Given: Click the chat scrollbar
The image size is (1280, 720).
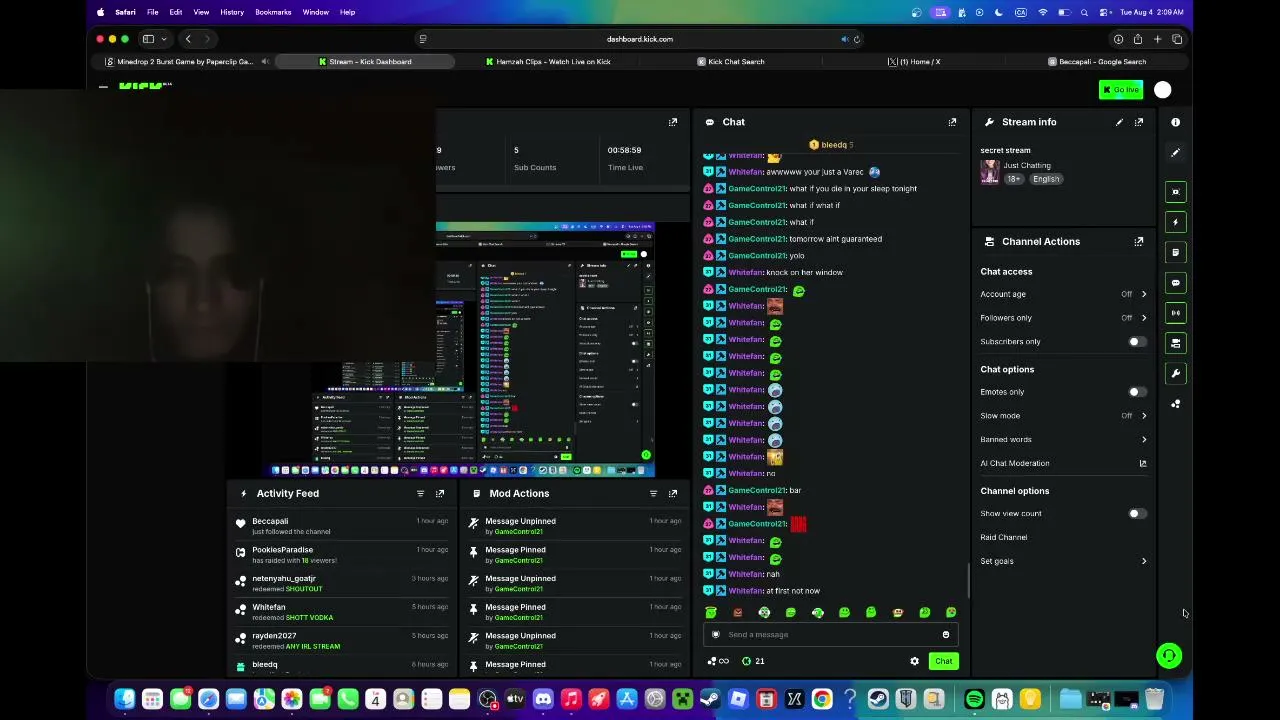Looking at the screenshot, I should 968,579.
